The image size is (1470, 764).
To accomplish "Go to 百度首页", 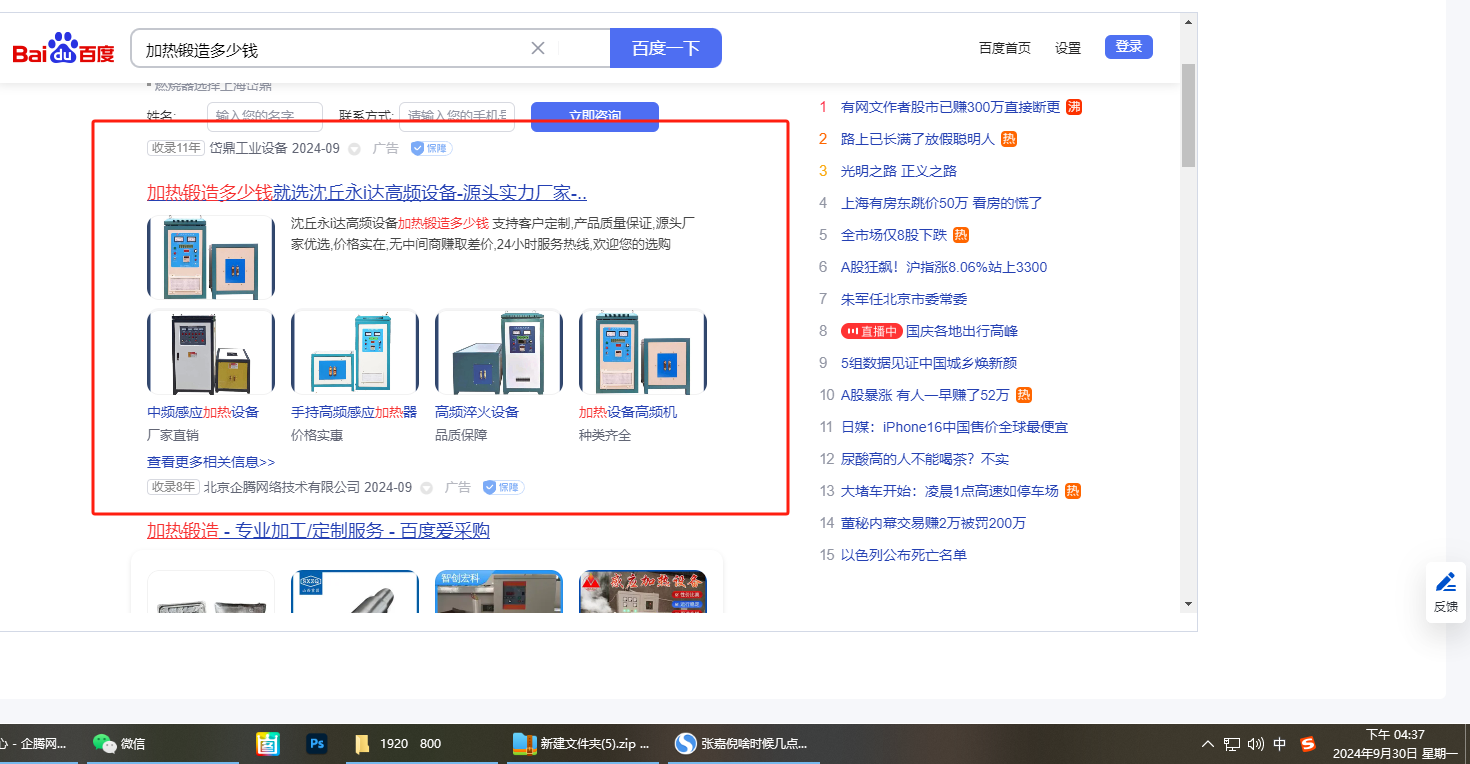I will click(1005, 48).
